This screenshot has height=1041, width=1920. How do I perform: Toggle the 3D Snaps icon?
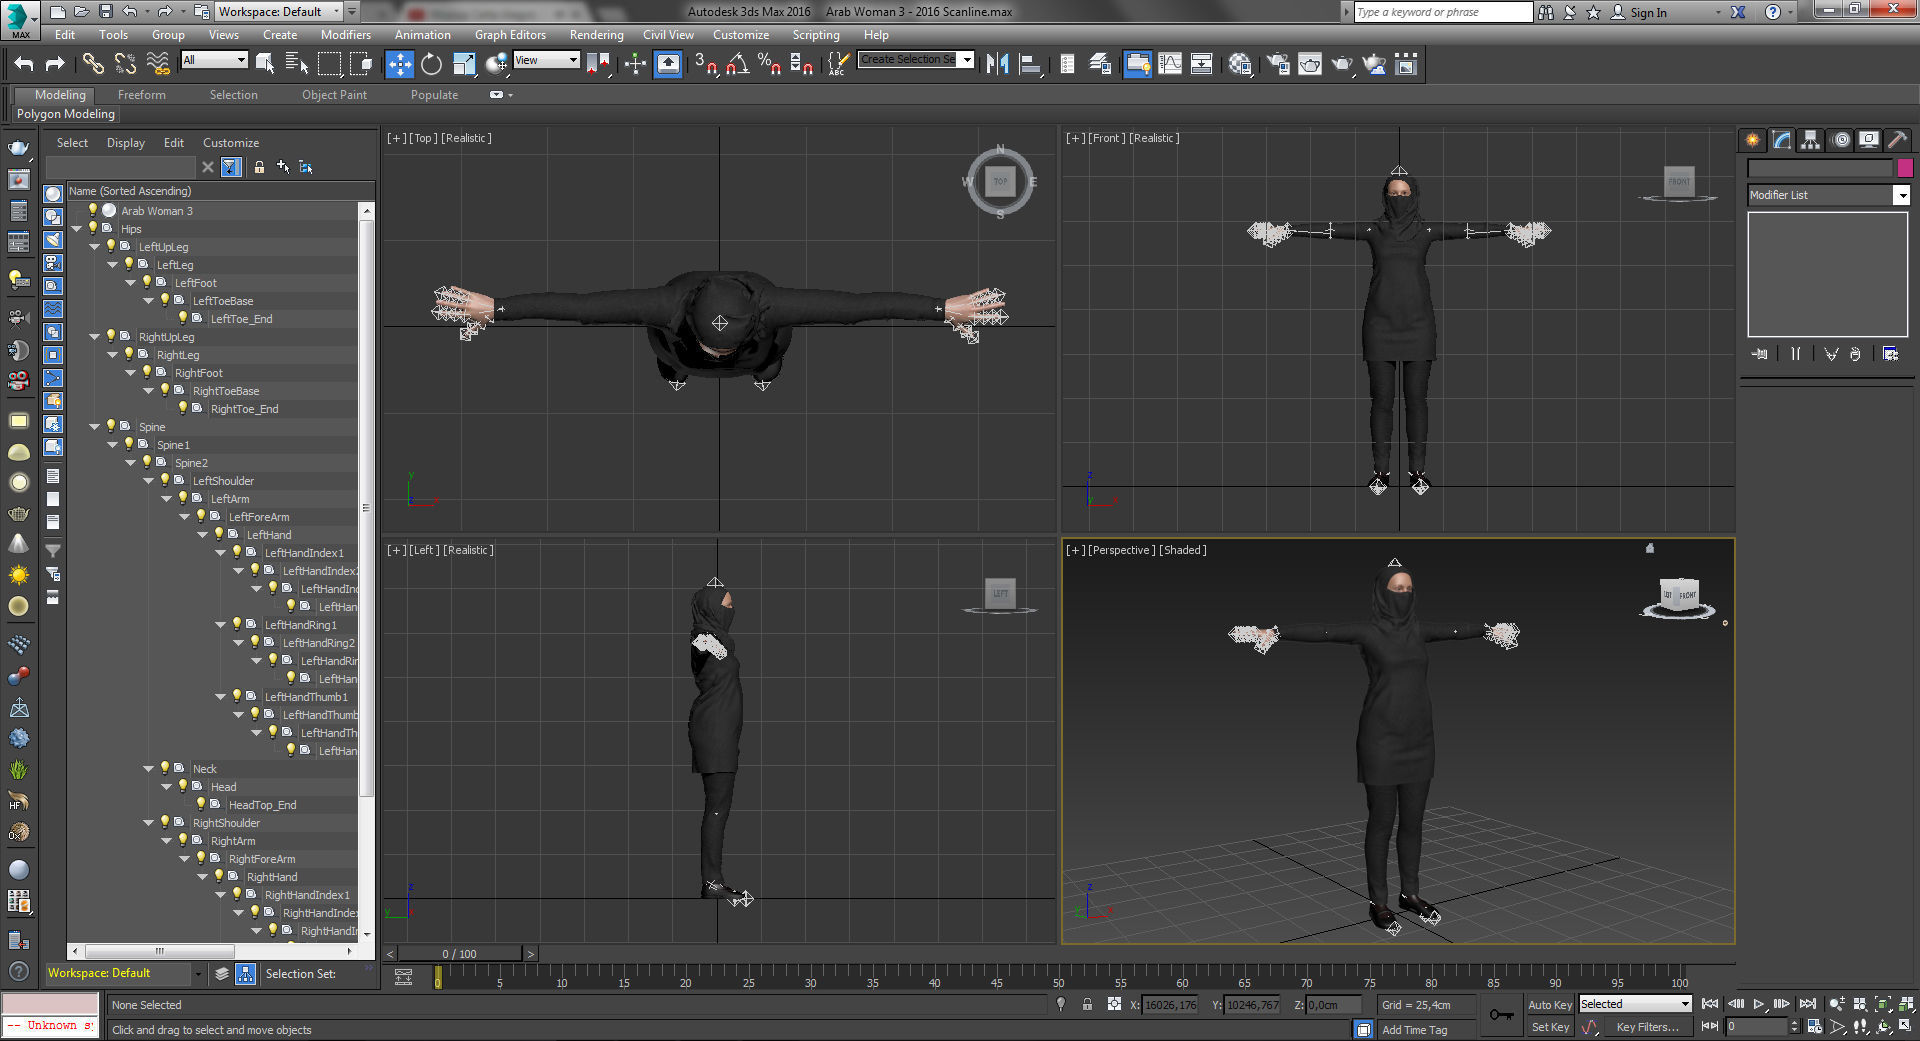(x=706, y=64)
